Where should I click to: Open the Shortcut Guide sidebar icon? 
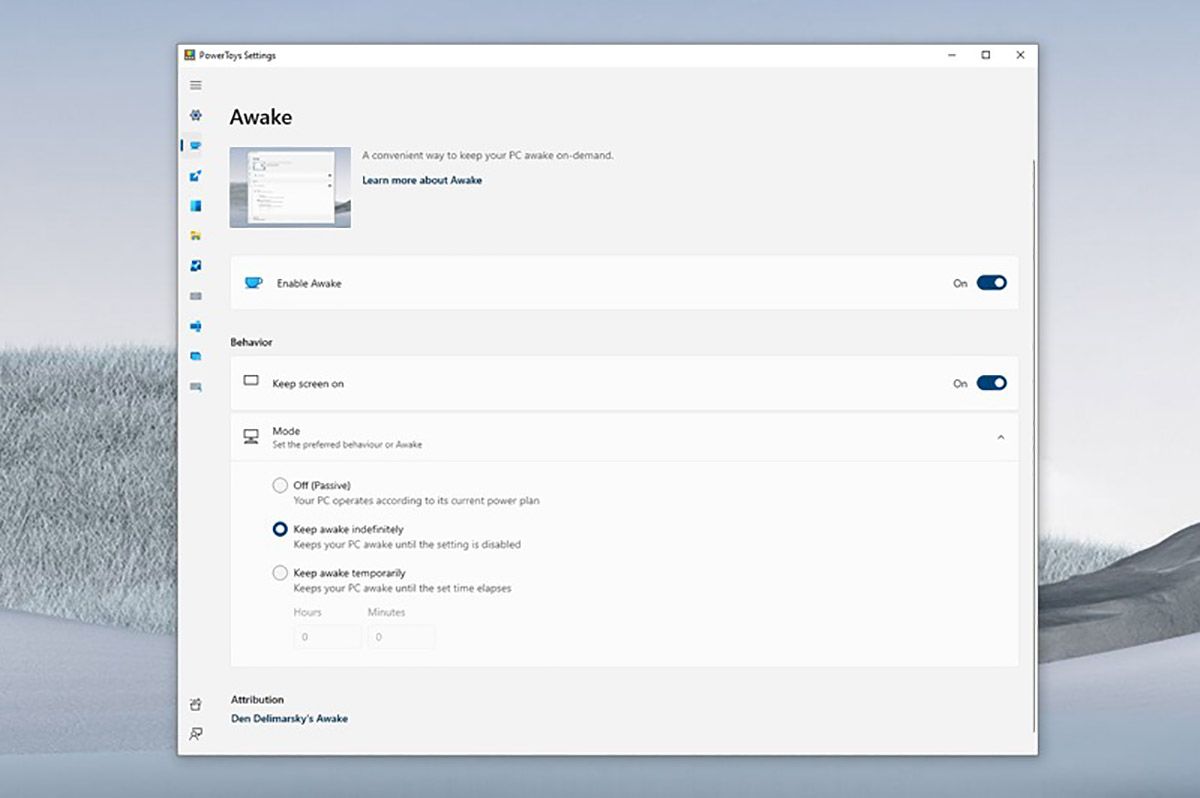196,386
